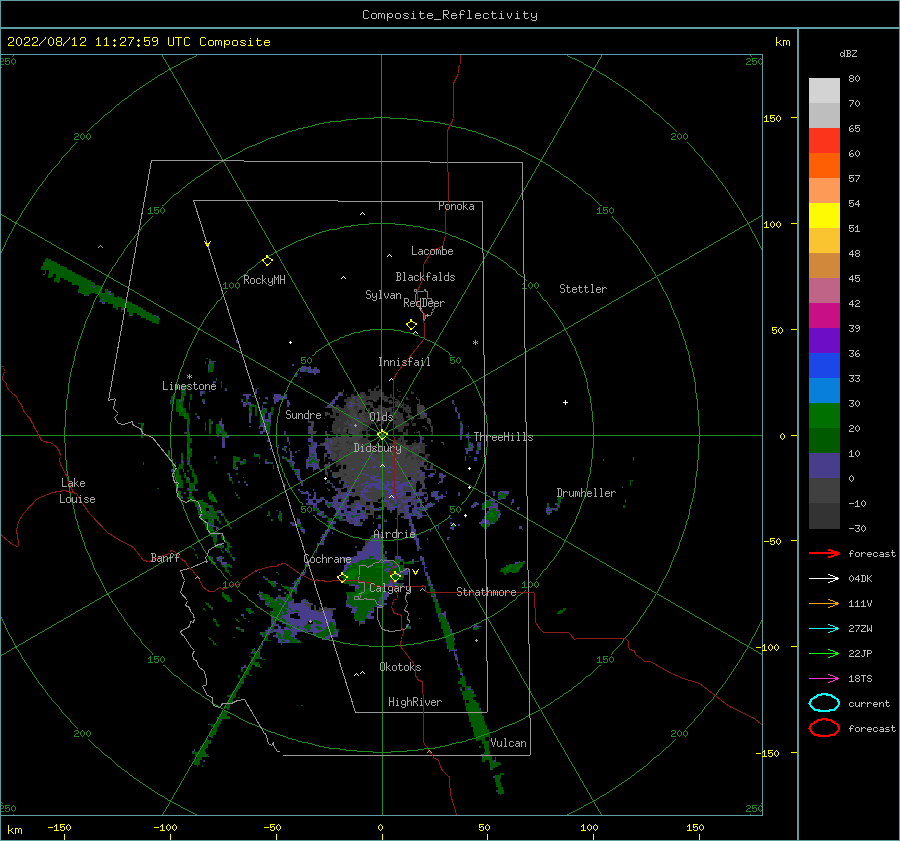Click the Calgary city label
Viewport: 900px width, 841px height.
click(x=390, y=588)
